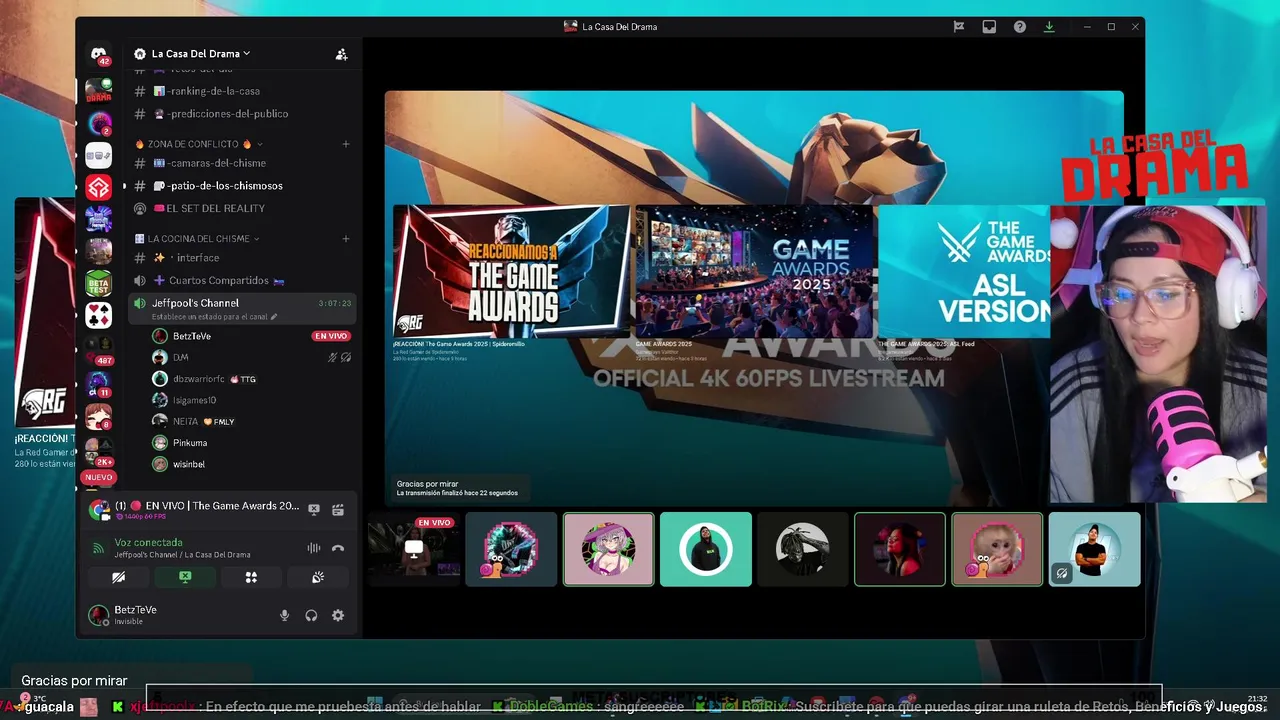Open the server folder with the 2K+ badge
Screen dimensions: 1280x720
point(99,450)
